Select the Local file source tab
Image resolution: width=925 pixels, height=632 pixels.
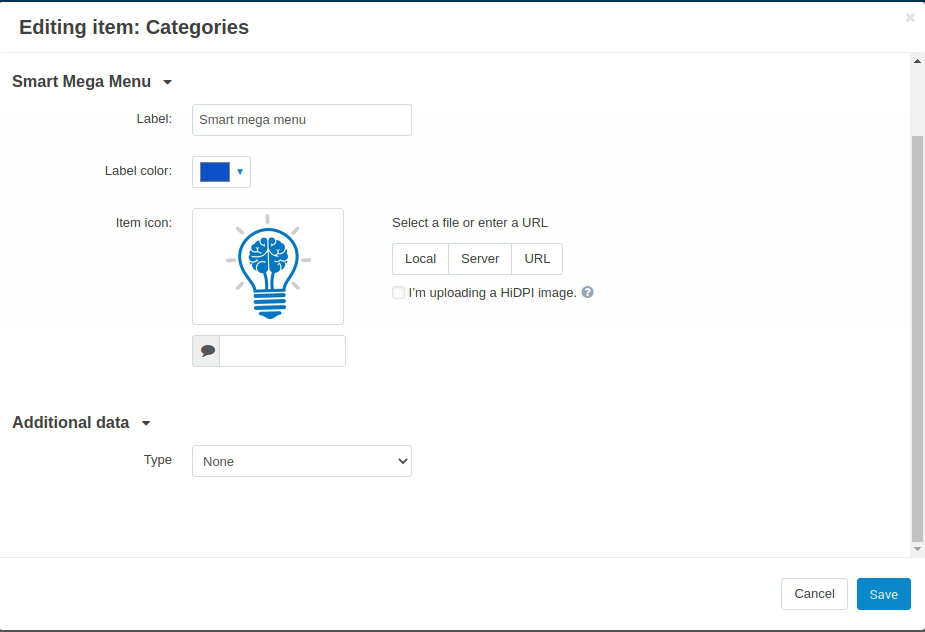pyautogui.click(x=421, y=259)
